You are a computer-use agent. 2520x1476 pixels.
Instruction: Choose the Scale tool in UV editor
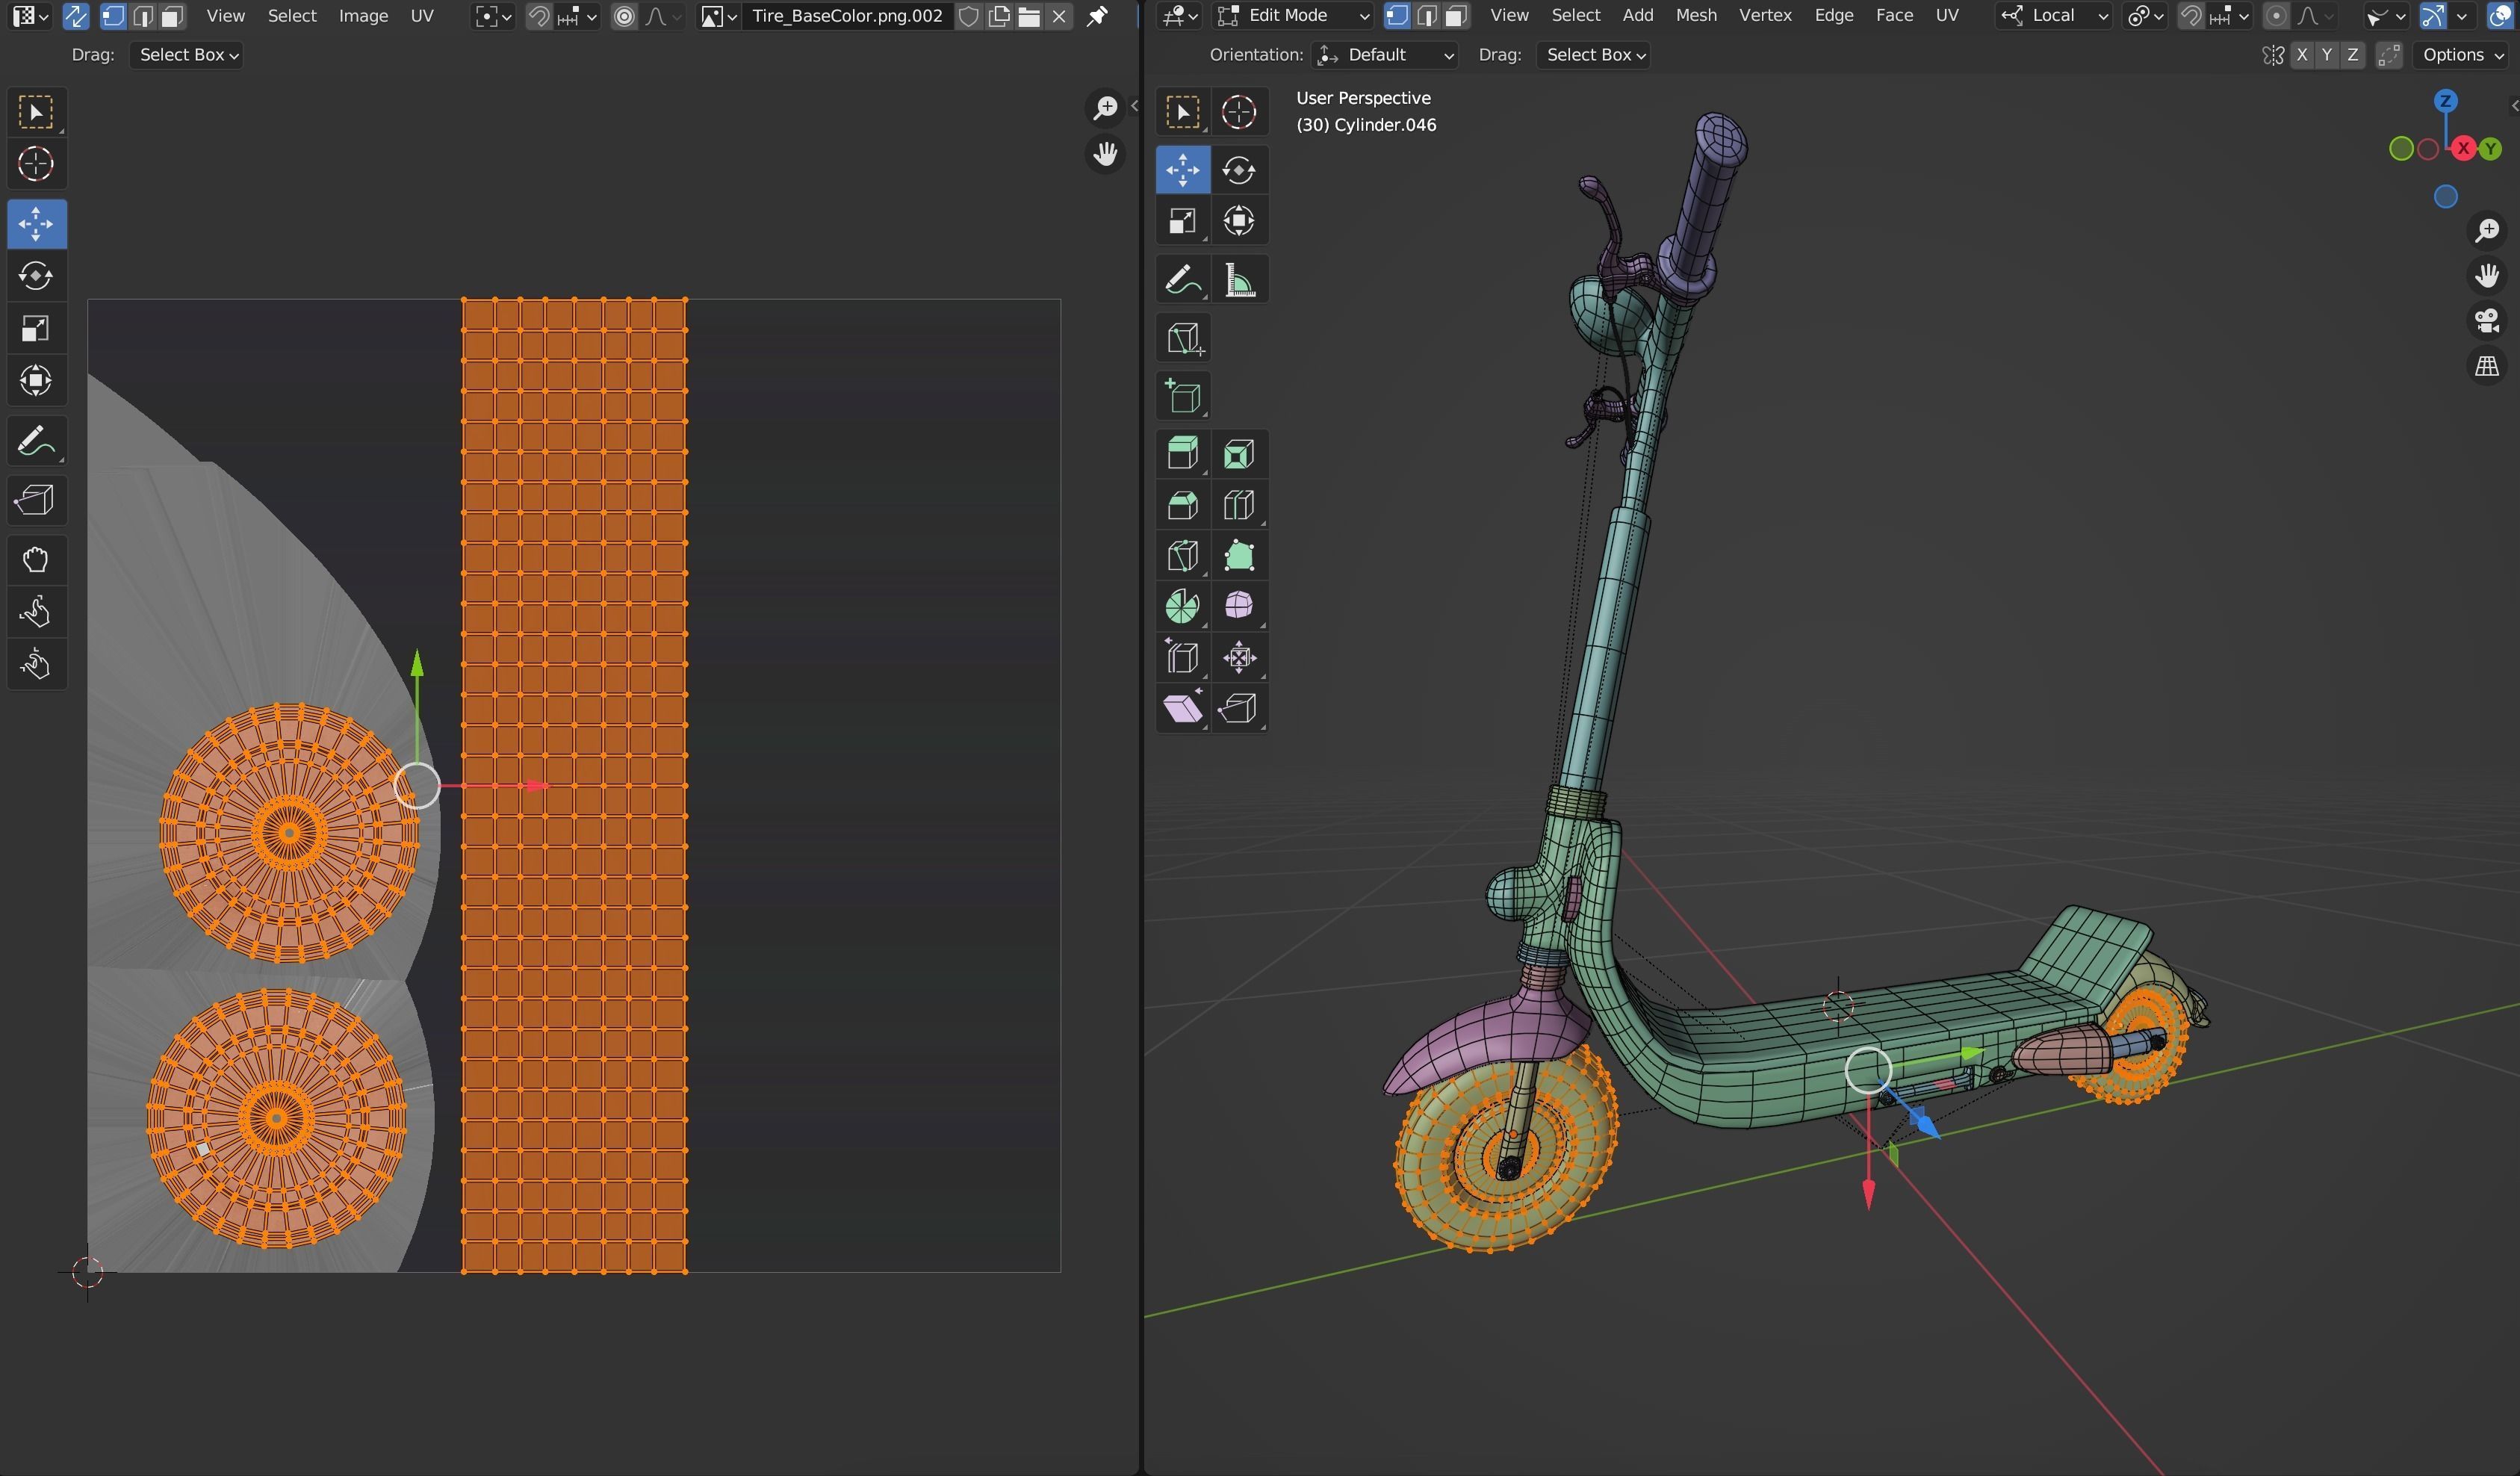coord(36,328)
